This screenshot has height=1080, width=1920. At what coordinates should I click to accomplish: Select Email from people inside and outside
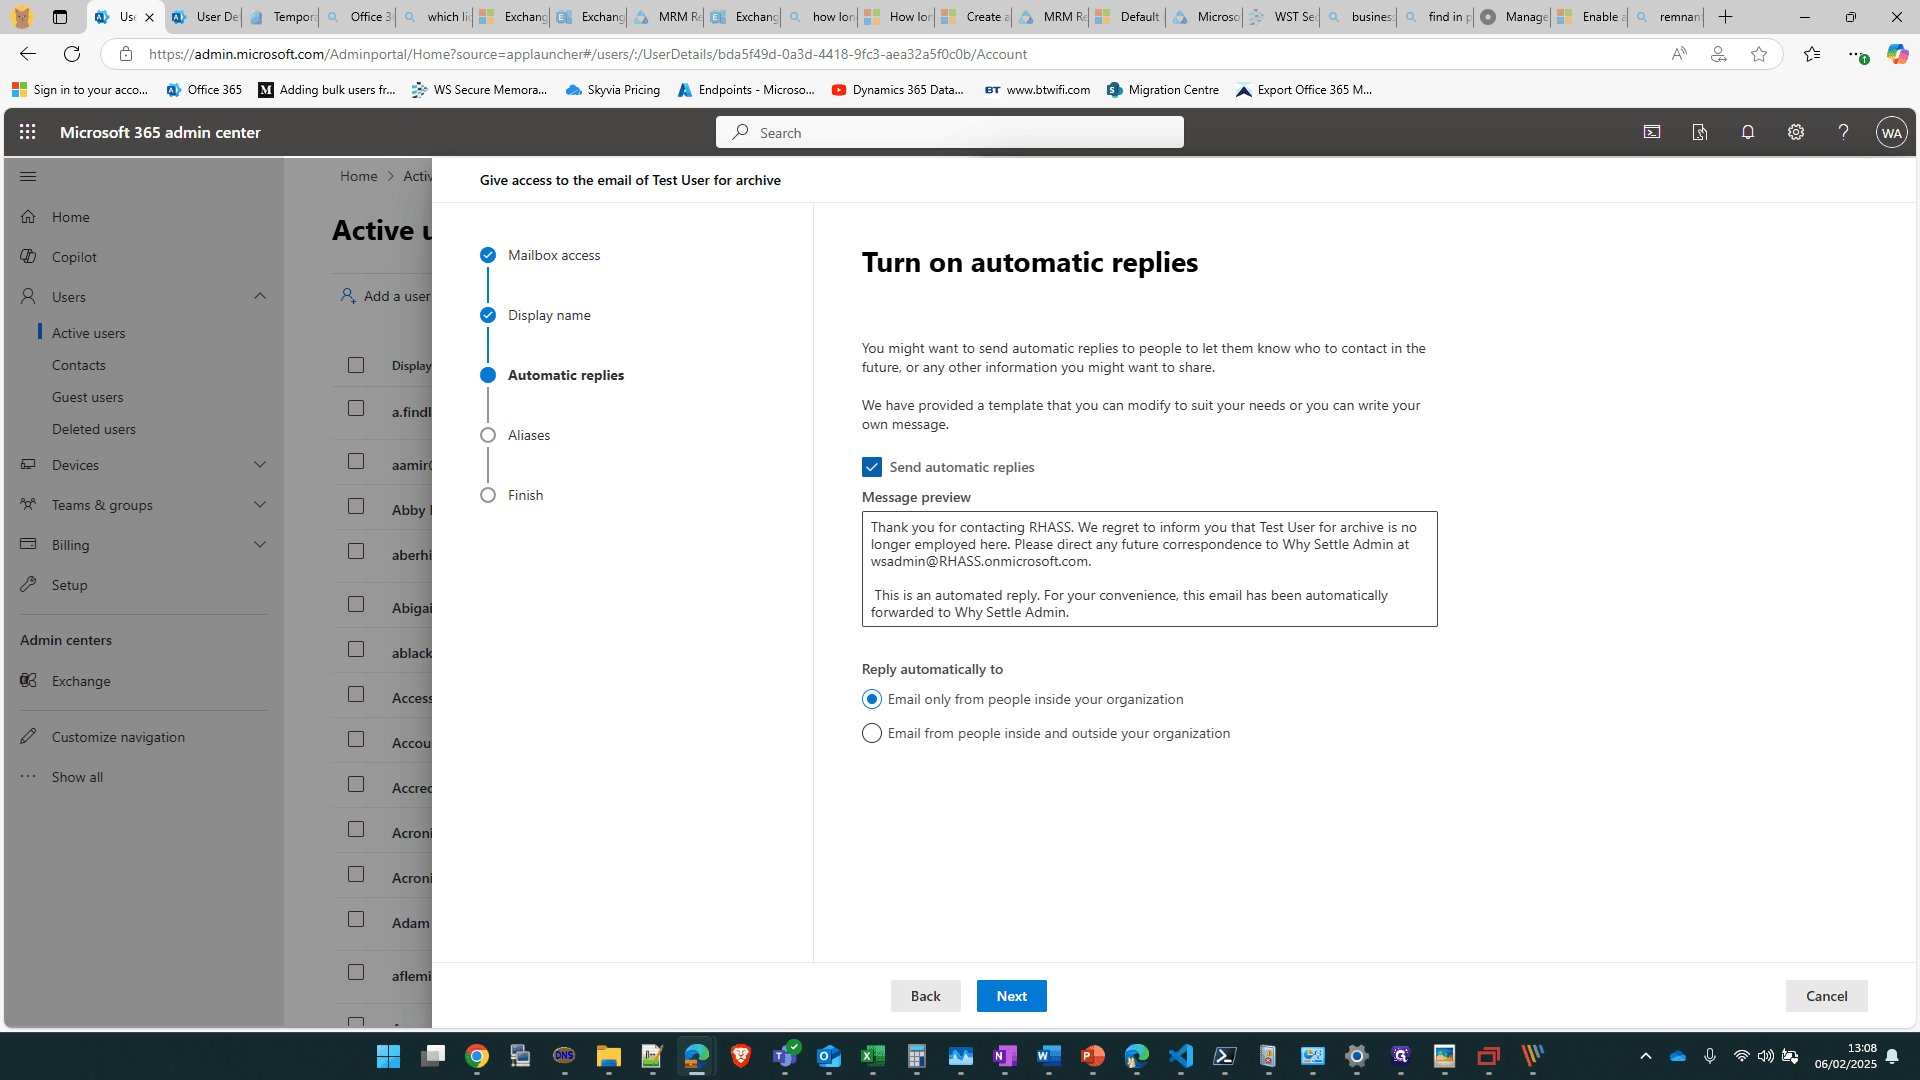[x=872, y=733]
